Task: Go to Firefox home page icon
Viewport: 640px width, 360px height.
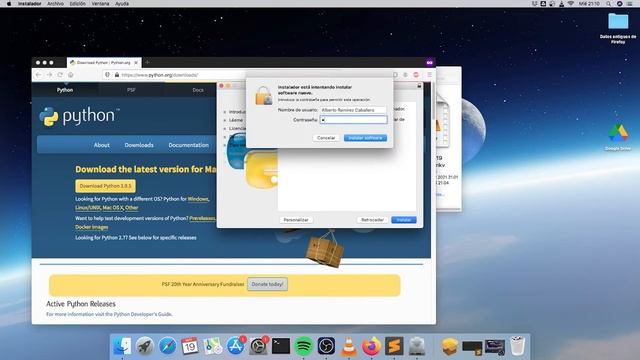Action: point(71,75)
